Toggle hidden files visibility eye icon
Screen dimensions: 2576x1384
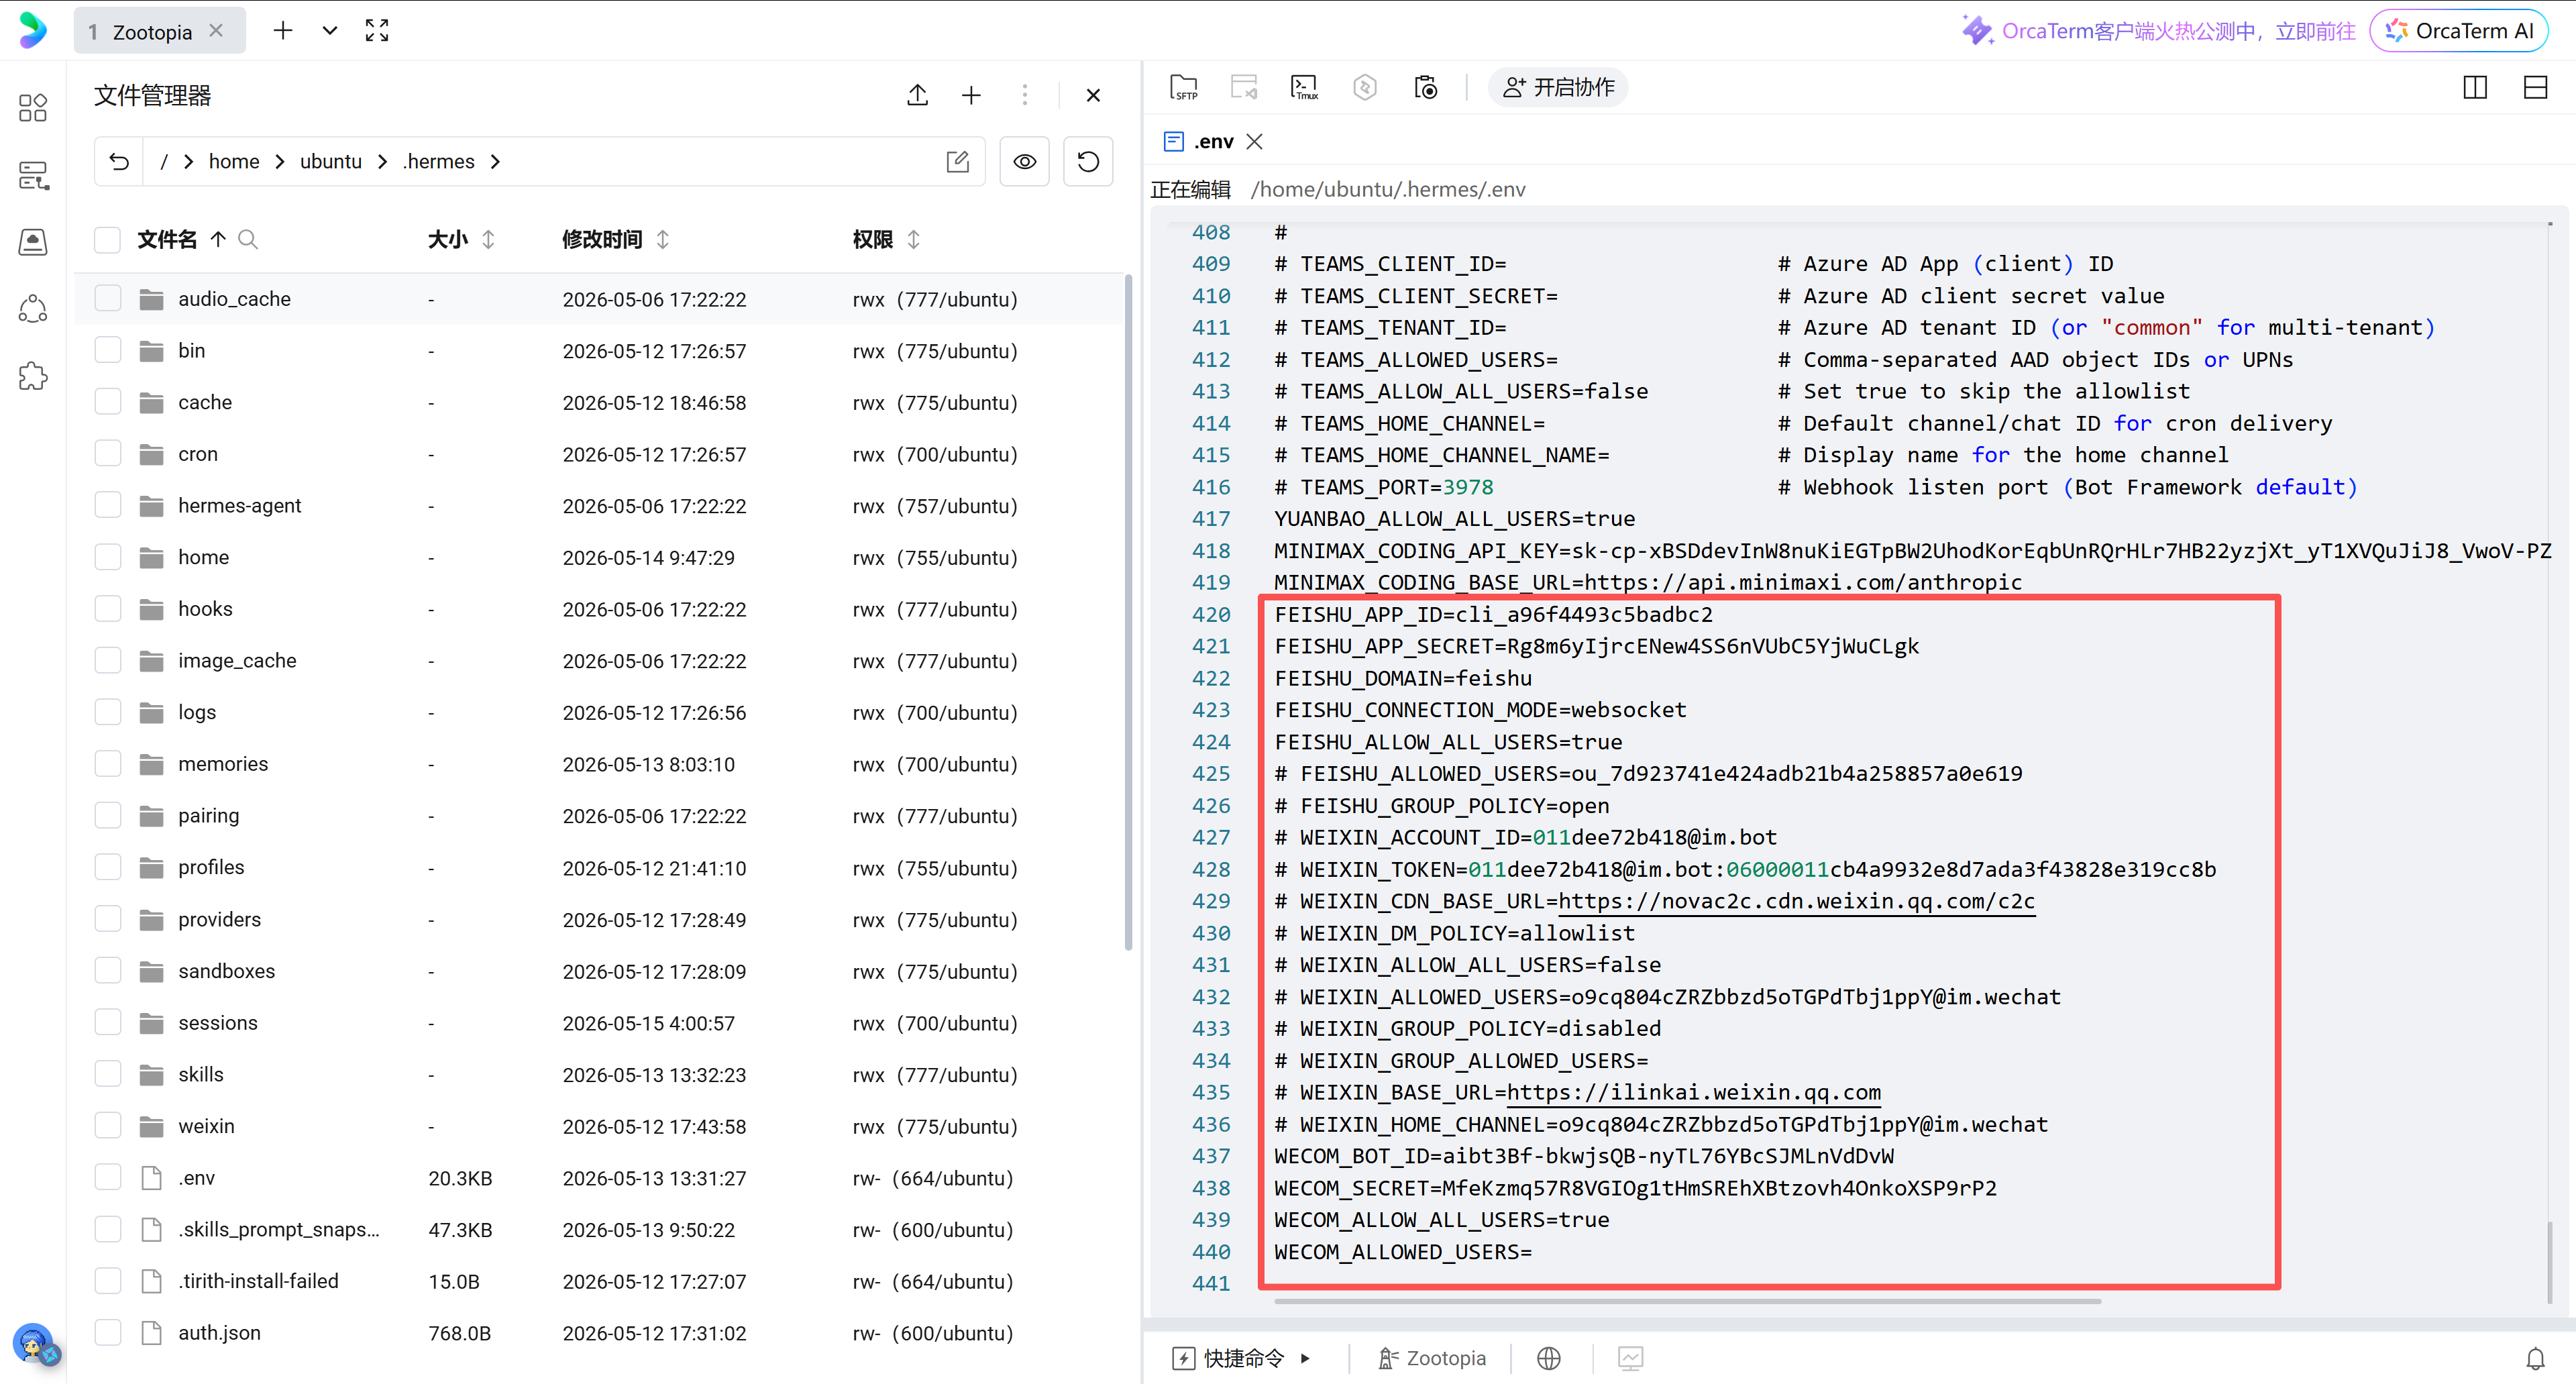[x=1025, y=162]
